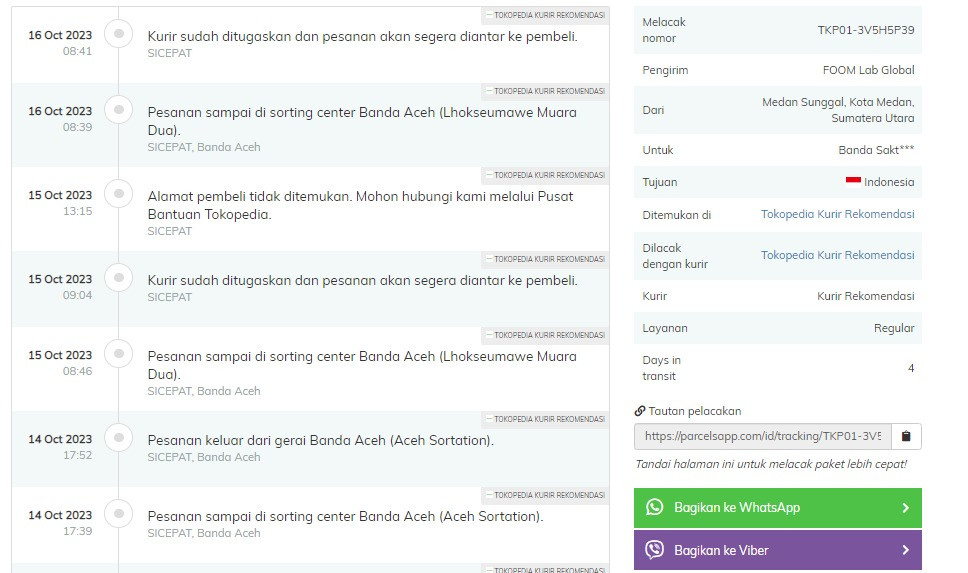The image size is (968, 573).
Task: Click the chevron arrow on Viber share button
Action: pos(906,550)
